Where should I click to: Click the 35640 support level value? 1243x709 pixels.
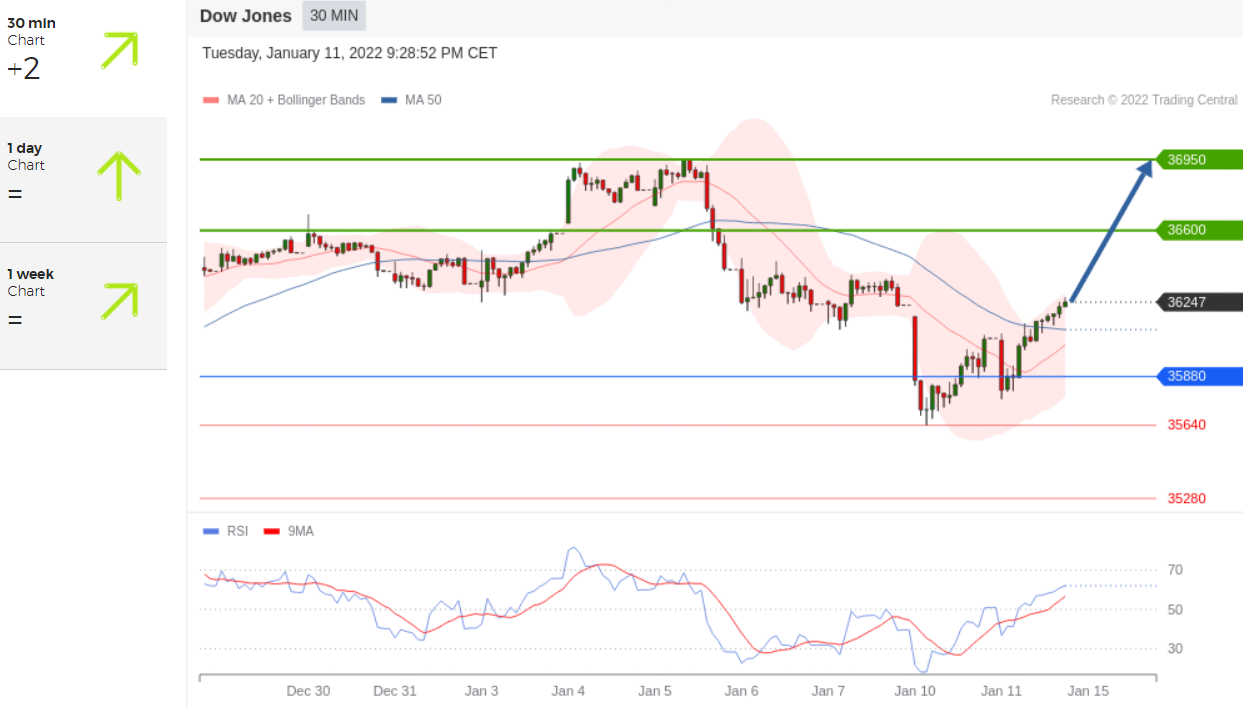pyautogui.click(x=1187, y=425)
